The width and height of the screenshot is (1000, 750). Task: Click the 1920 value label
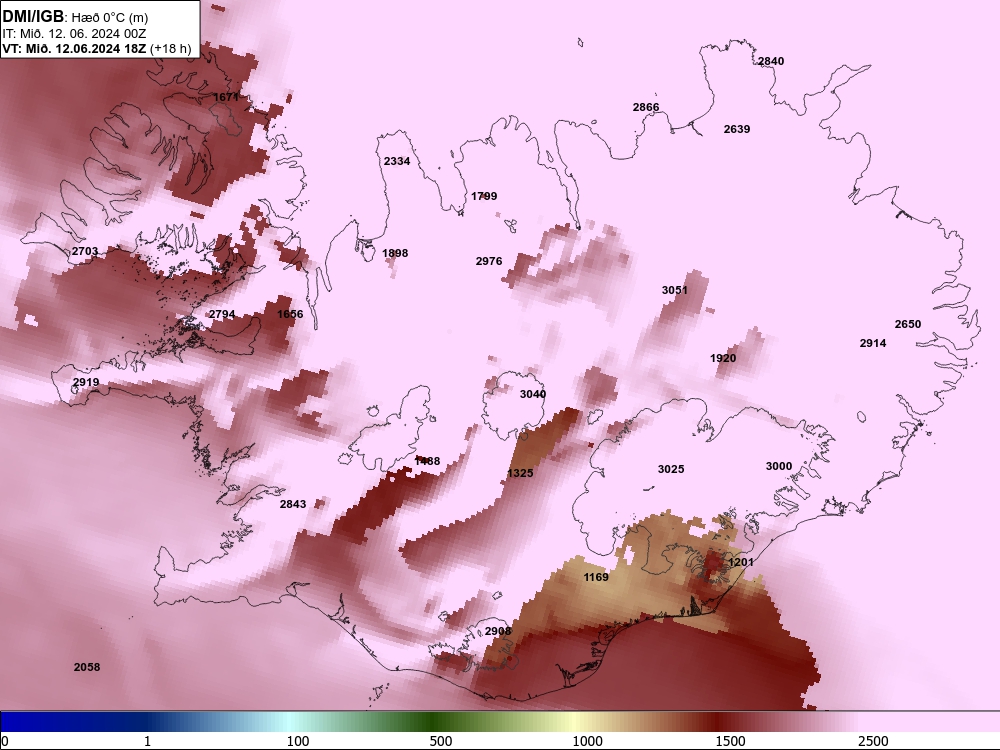point(723,358)
